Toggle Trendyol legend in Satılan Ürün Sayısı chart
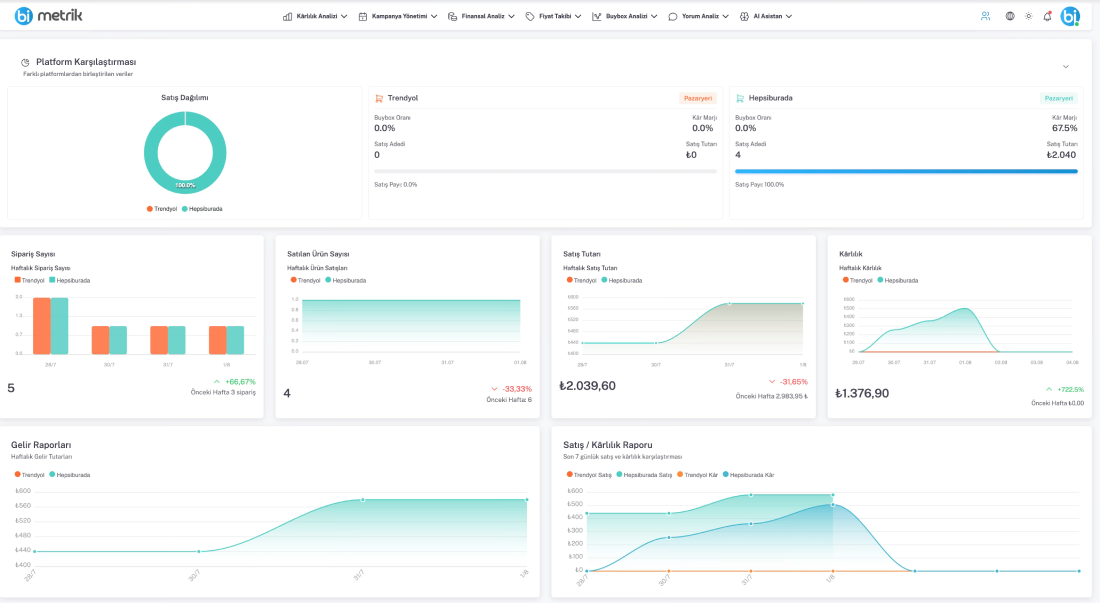Image resolution: width=1100 pixels, height=603 pixels. click(305, 280)
